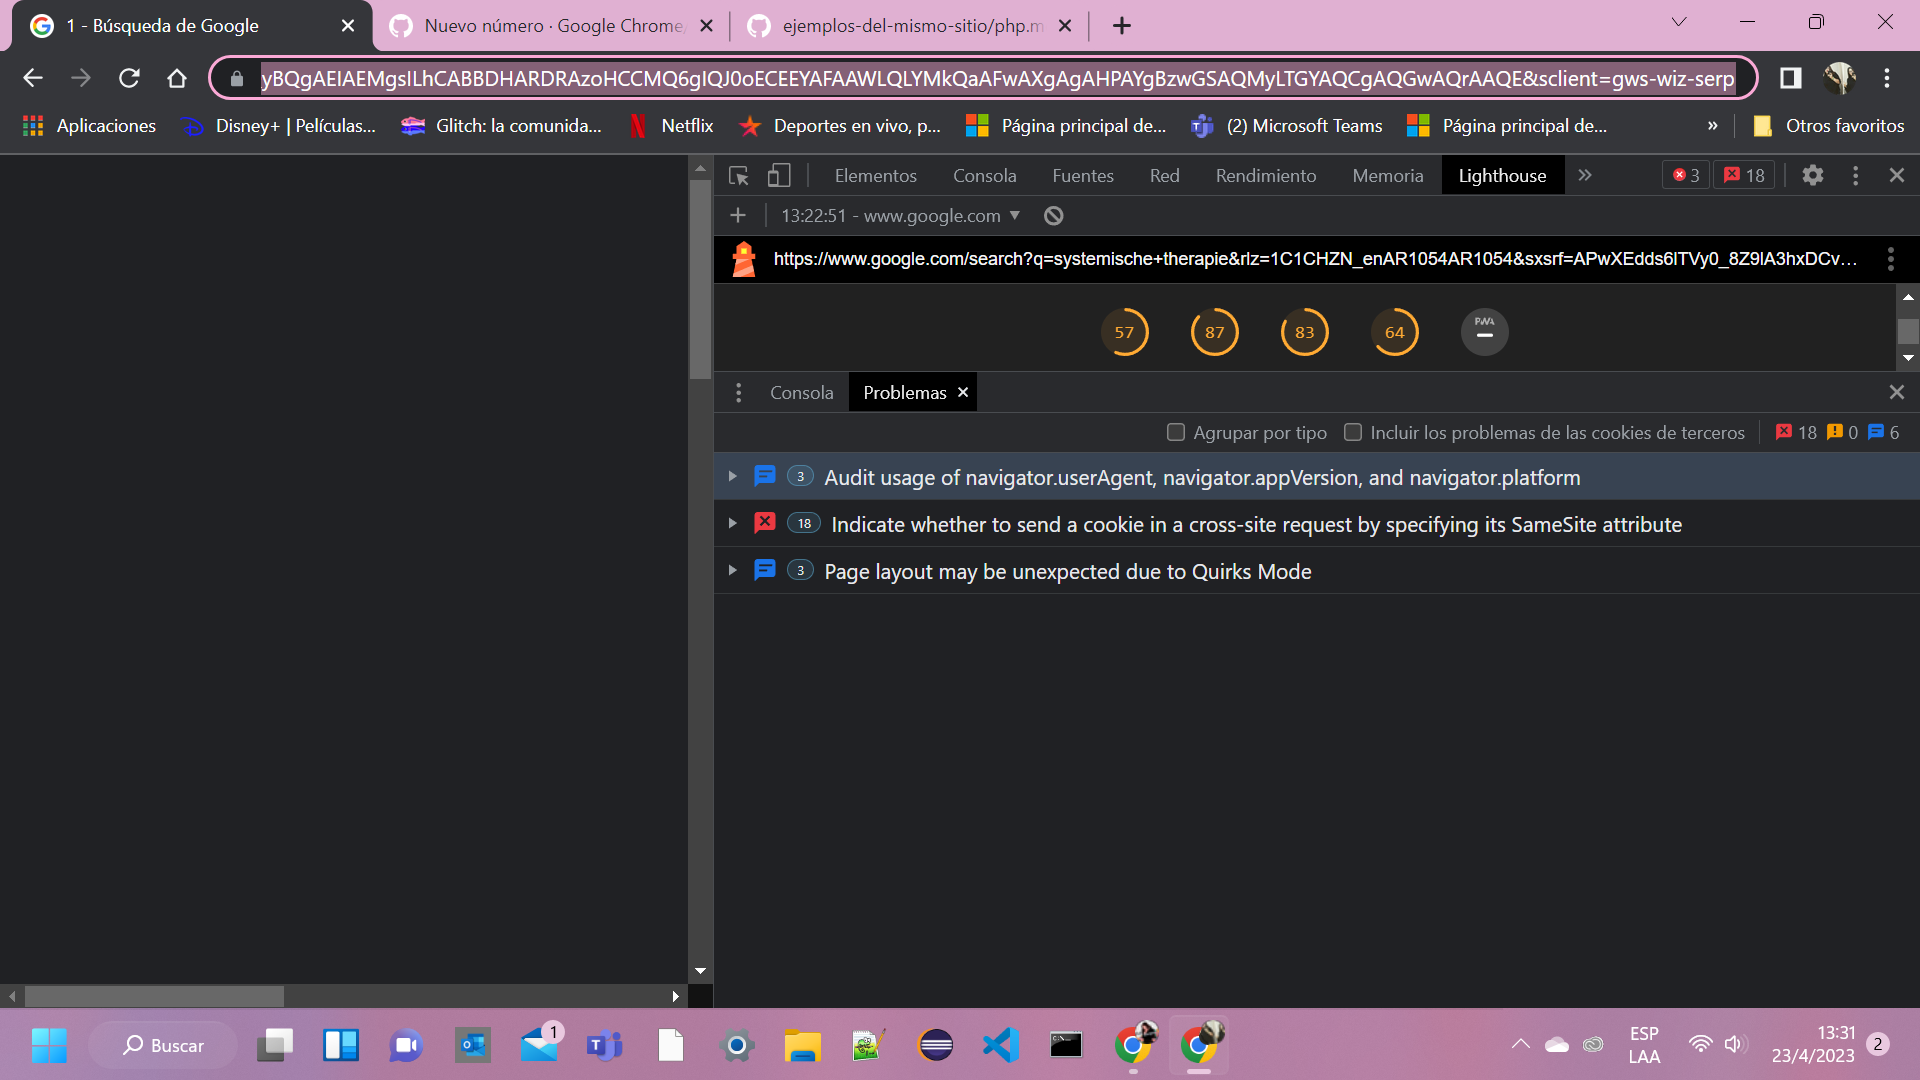Image resolution: width=1920 pixels, height=1080 pixels.
Task: Click the lighthouse report icon
Action: (x=744, y=259)
